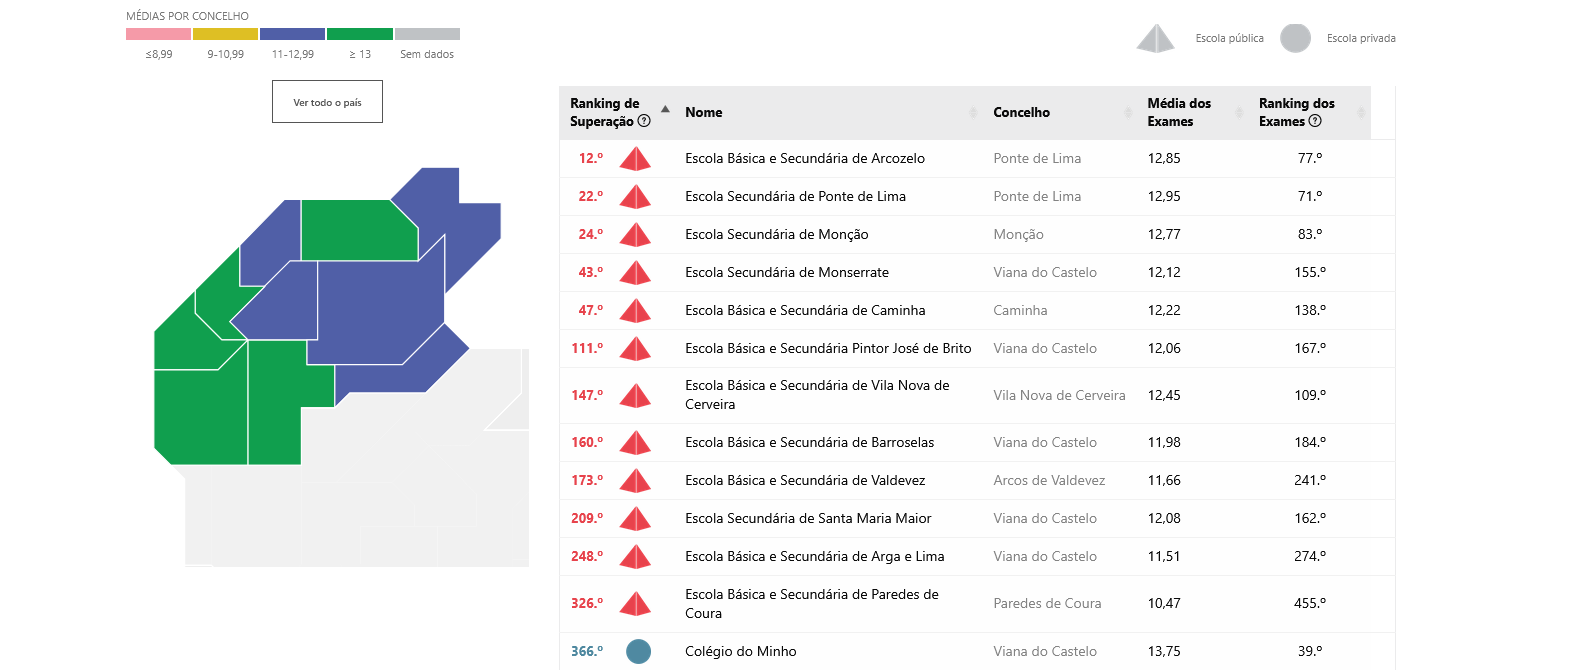Viewport: 1572px width, 670px height.
Task: Click blue circle icon for Colégio do Minho
Action: [638, 651]
